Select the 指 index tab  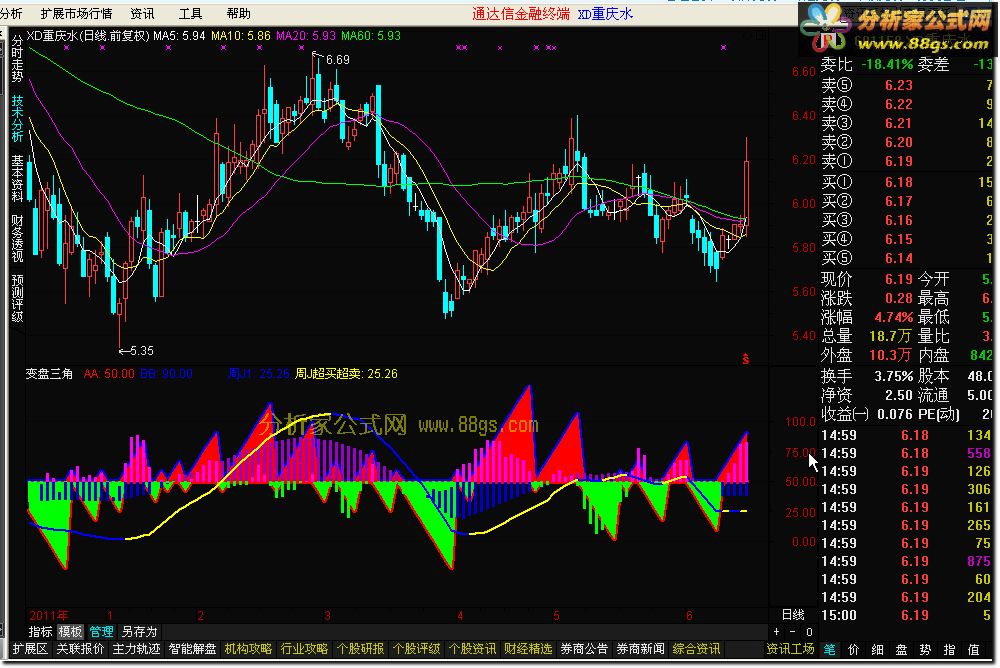pos(950,649)
